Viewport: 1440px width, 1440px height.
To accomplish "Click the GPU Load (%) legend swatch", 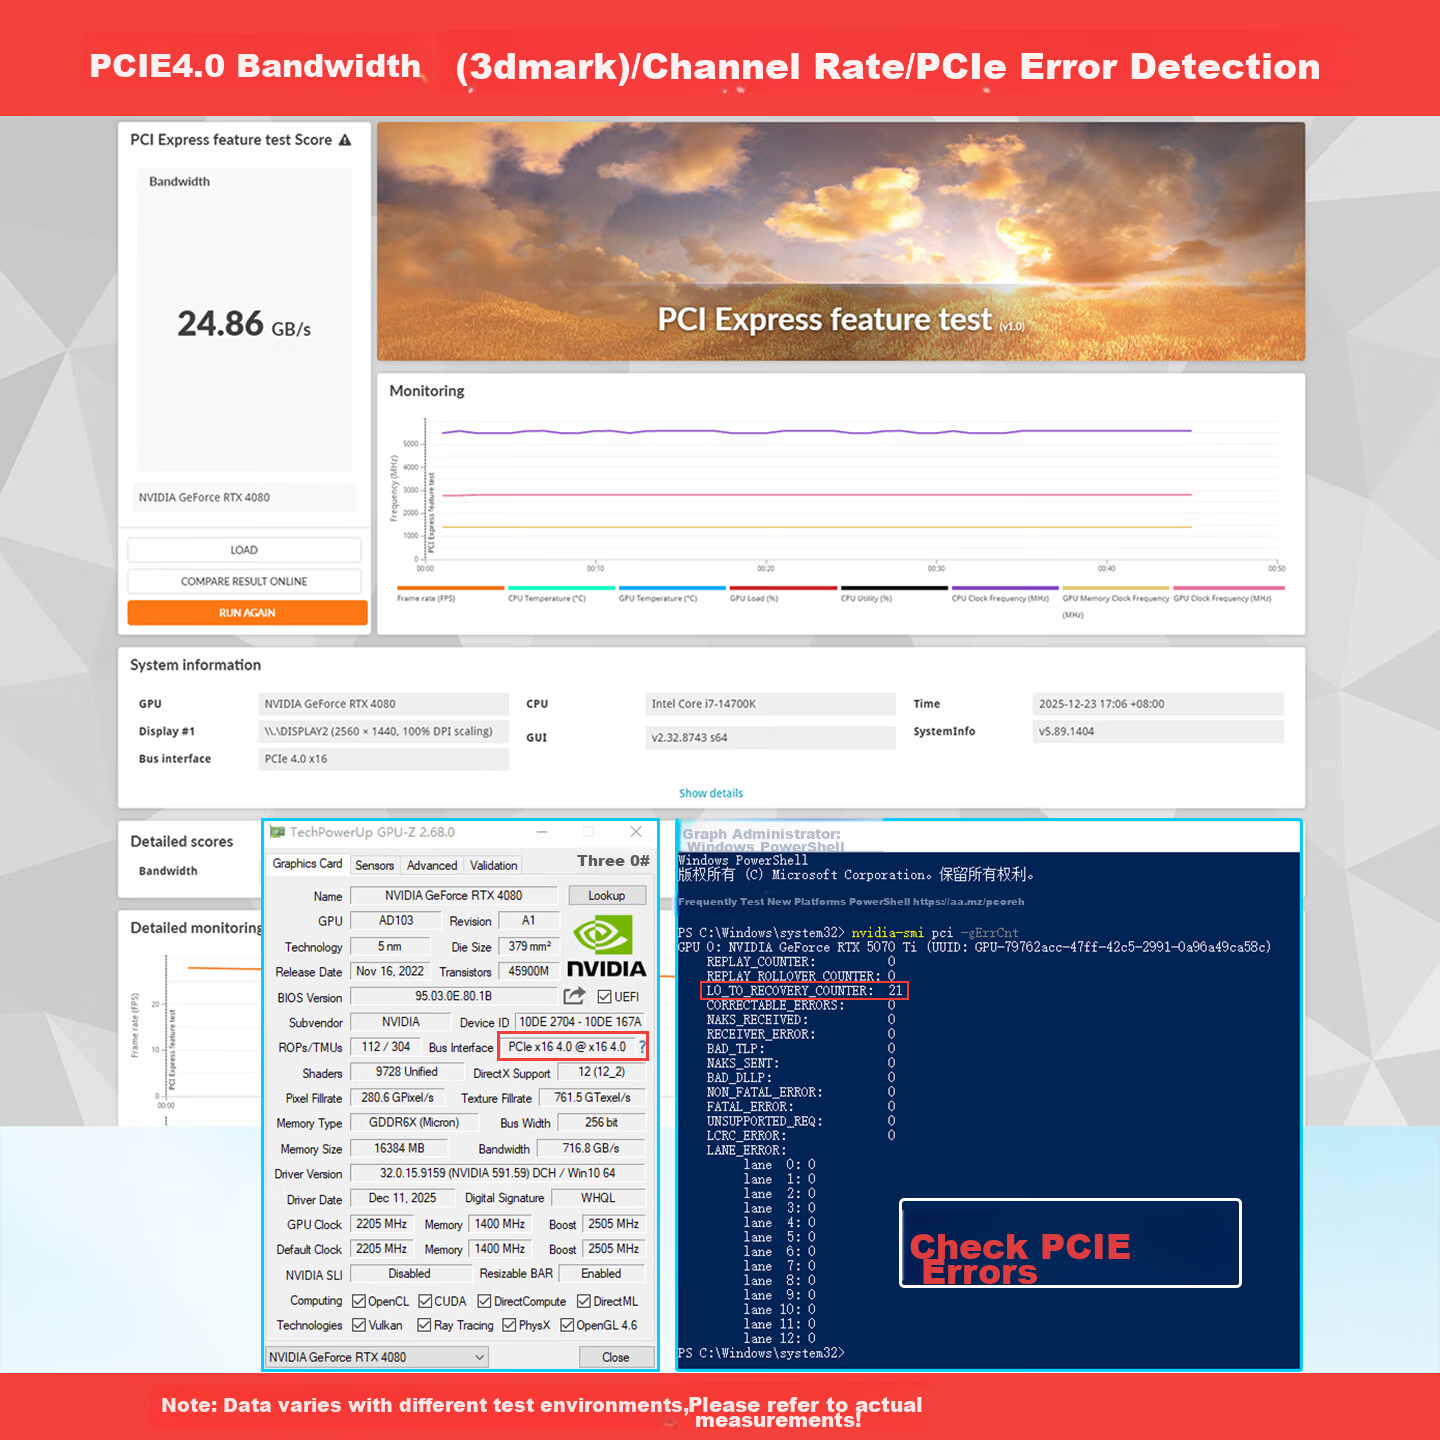I will point(783,588).
